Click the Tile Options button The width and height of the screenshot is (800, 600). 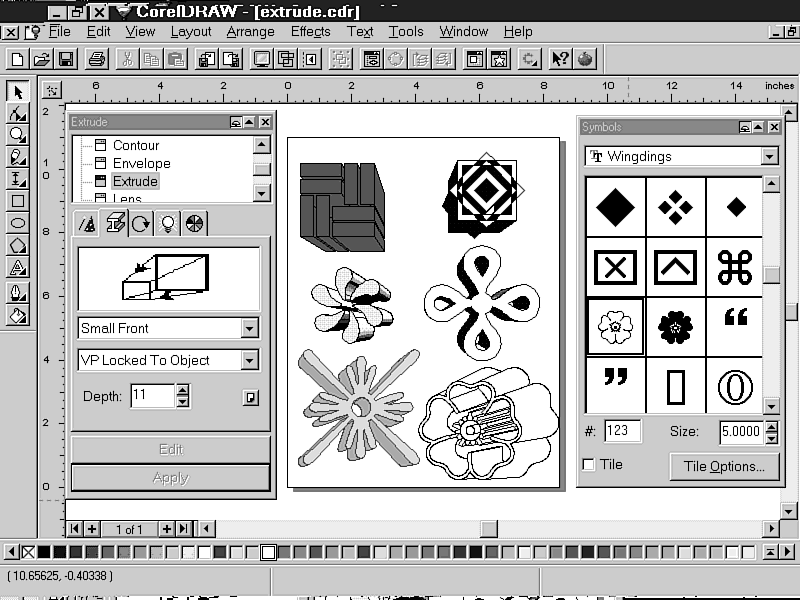click(724, 466)
